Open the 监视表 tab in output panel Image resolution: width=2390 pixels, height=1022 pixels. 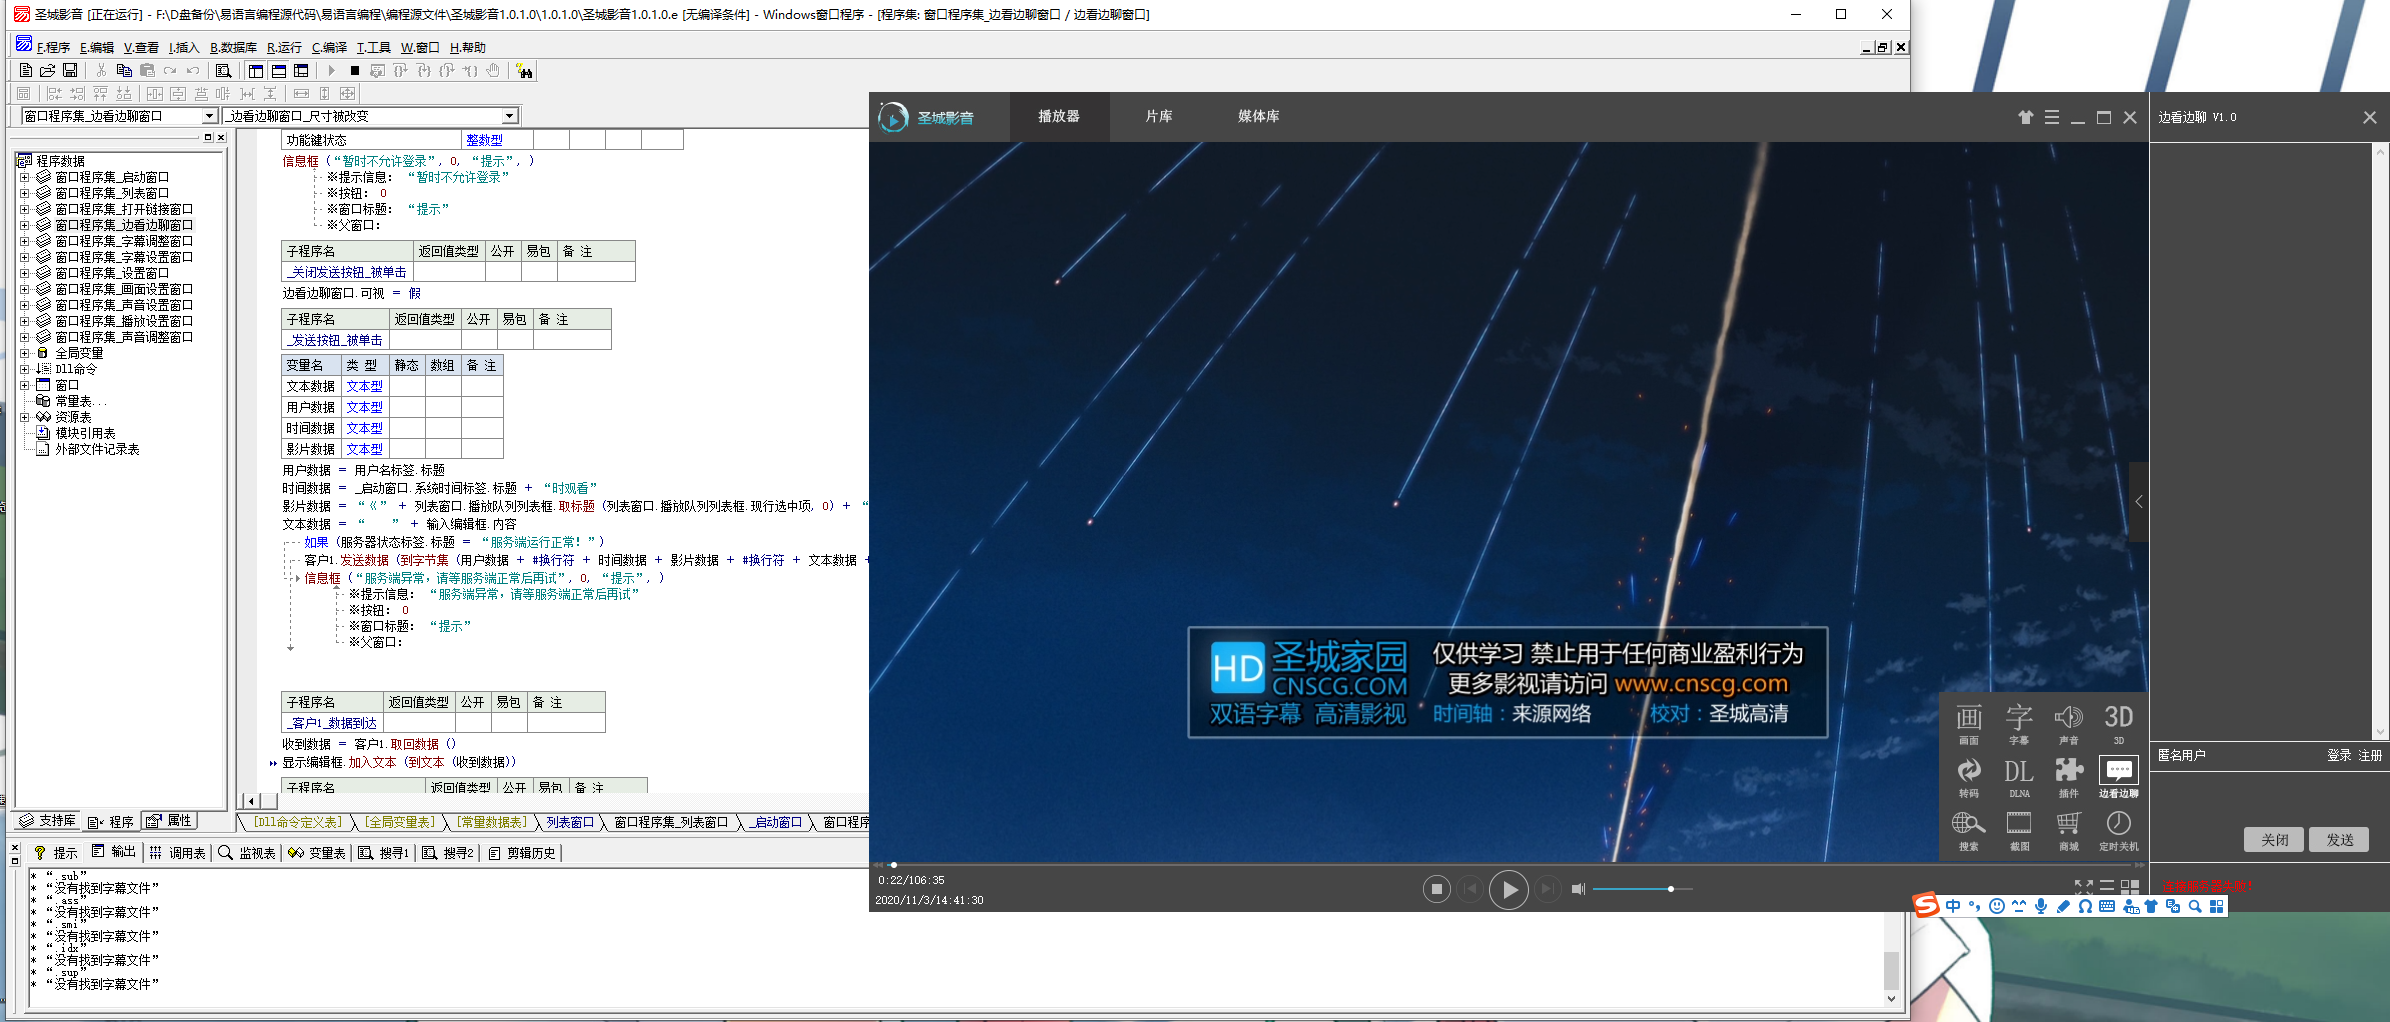(247, 853)
